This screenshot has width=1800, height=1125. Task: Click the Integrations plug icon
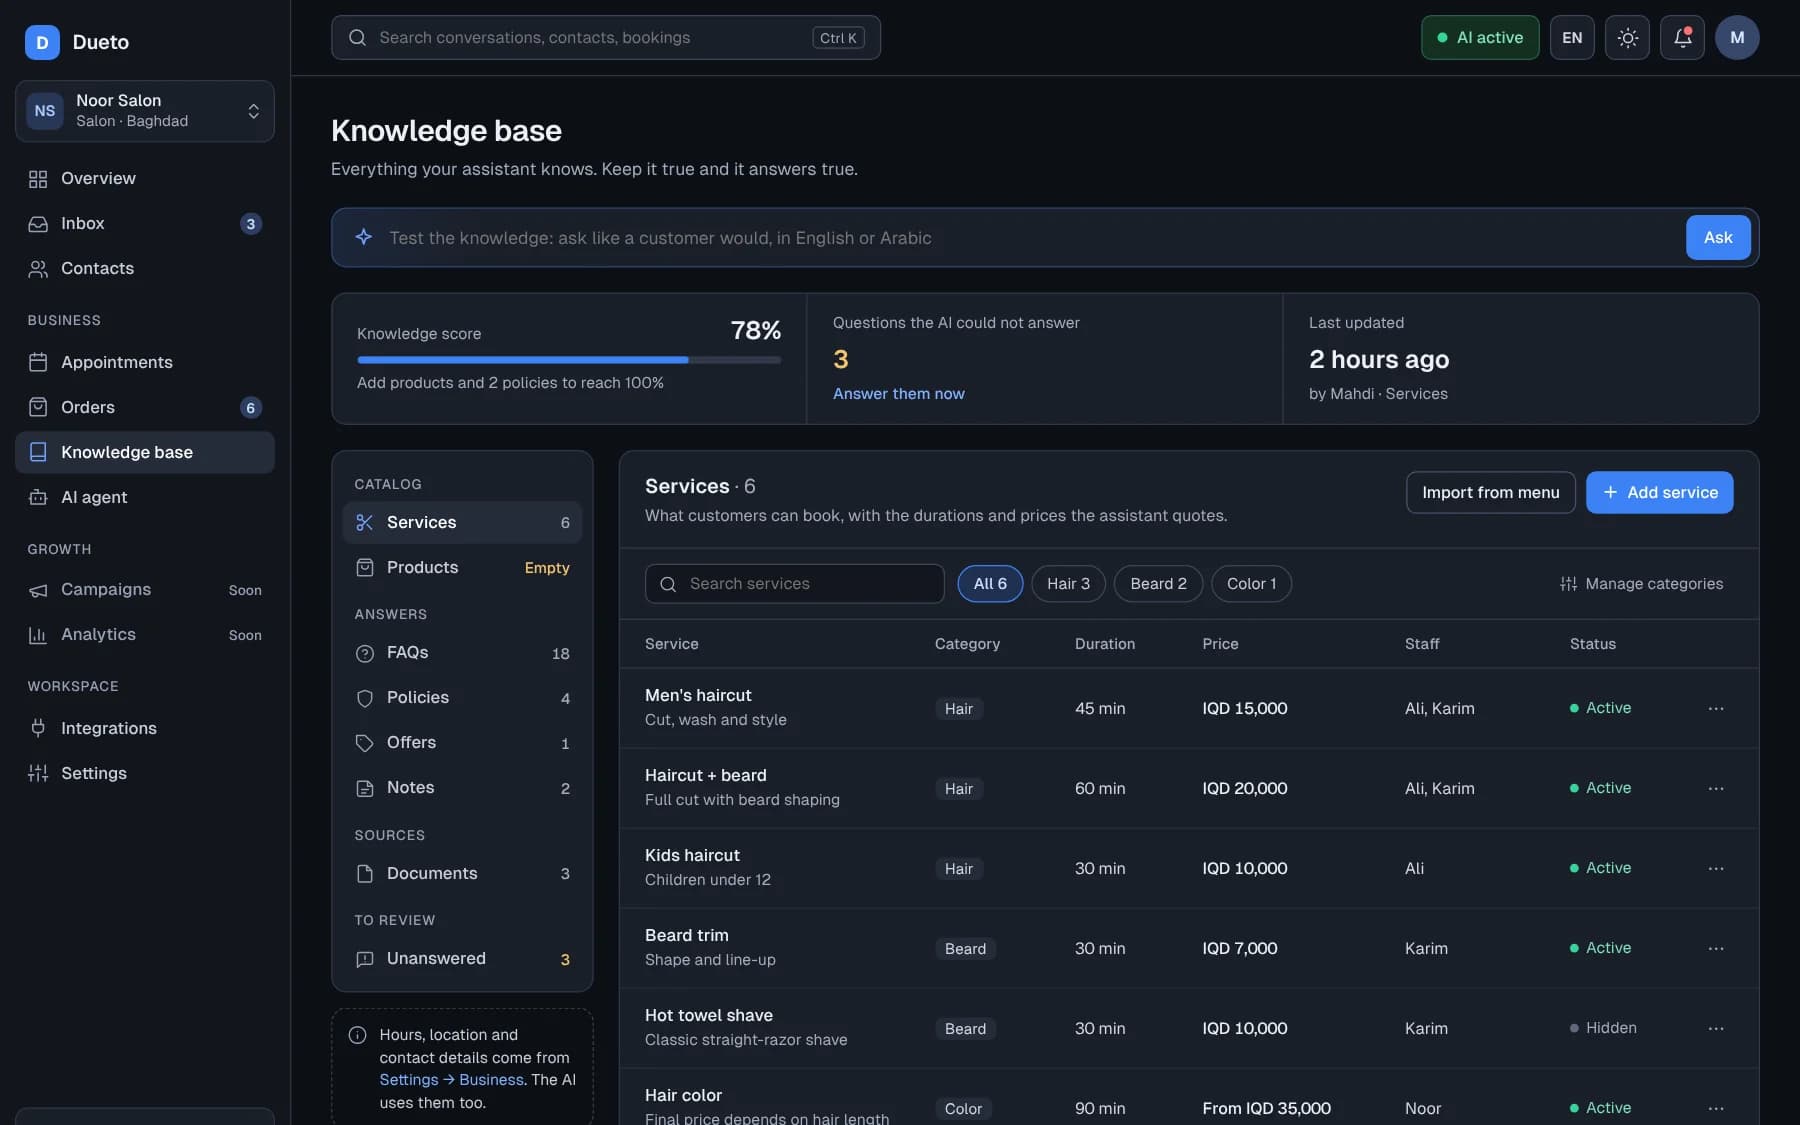(x=38, y=728)
